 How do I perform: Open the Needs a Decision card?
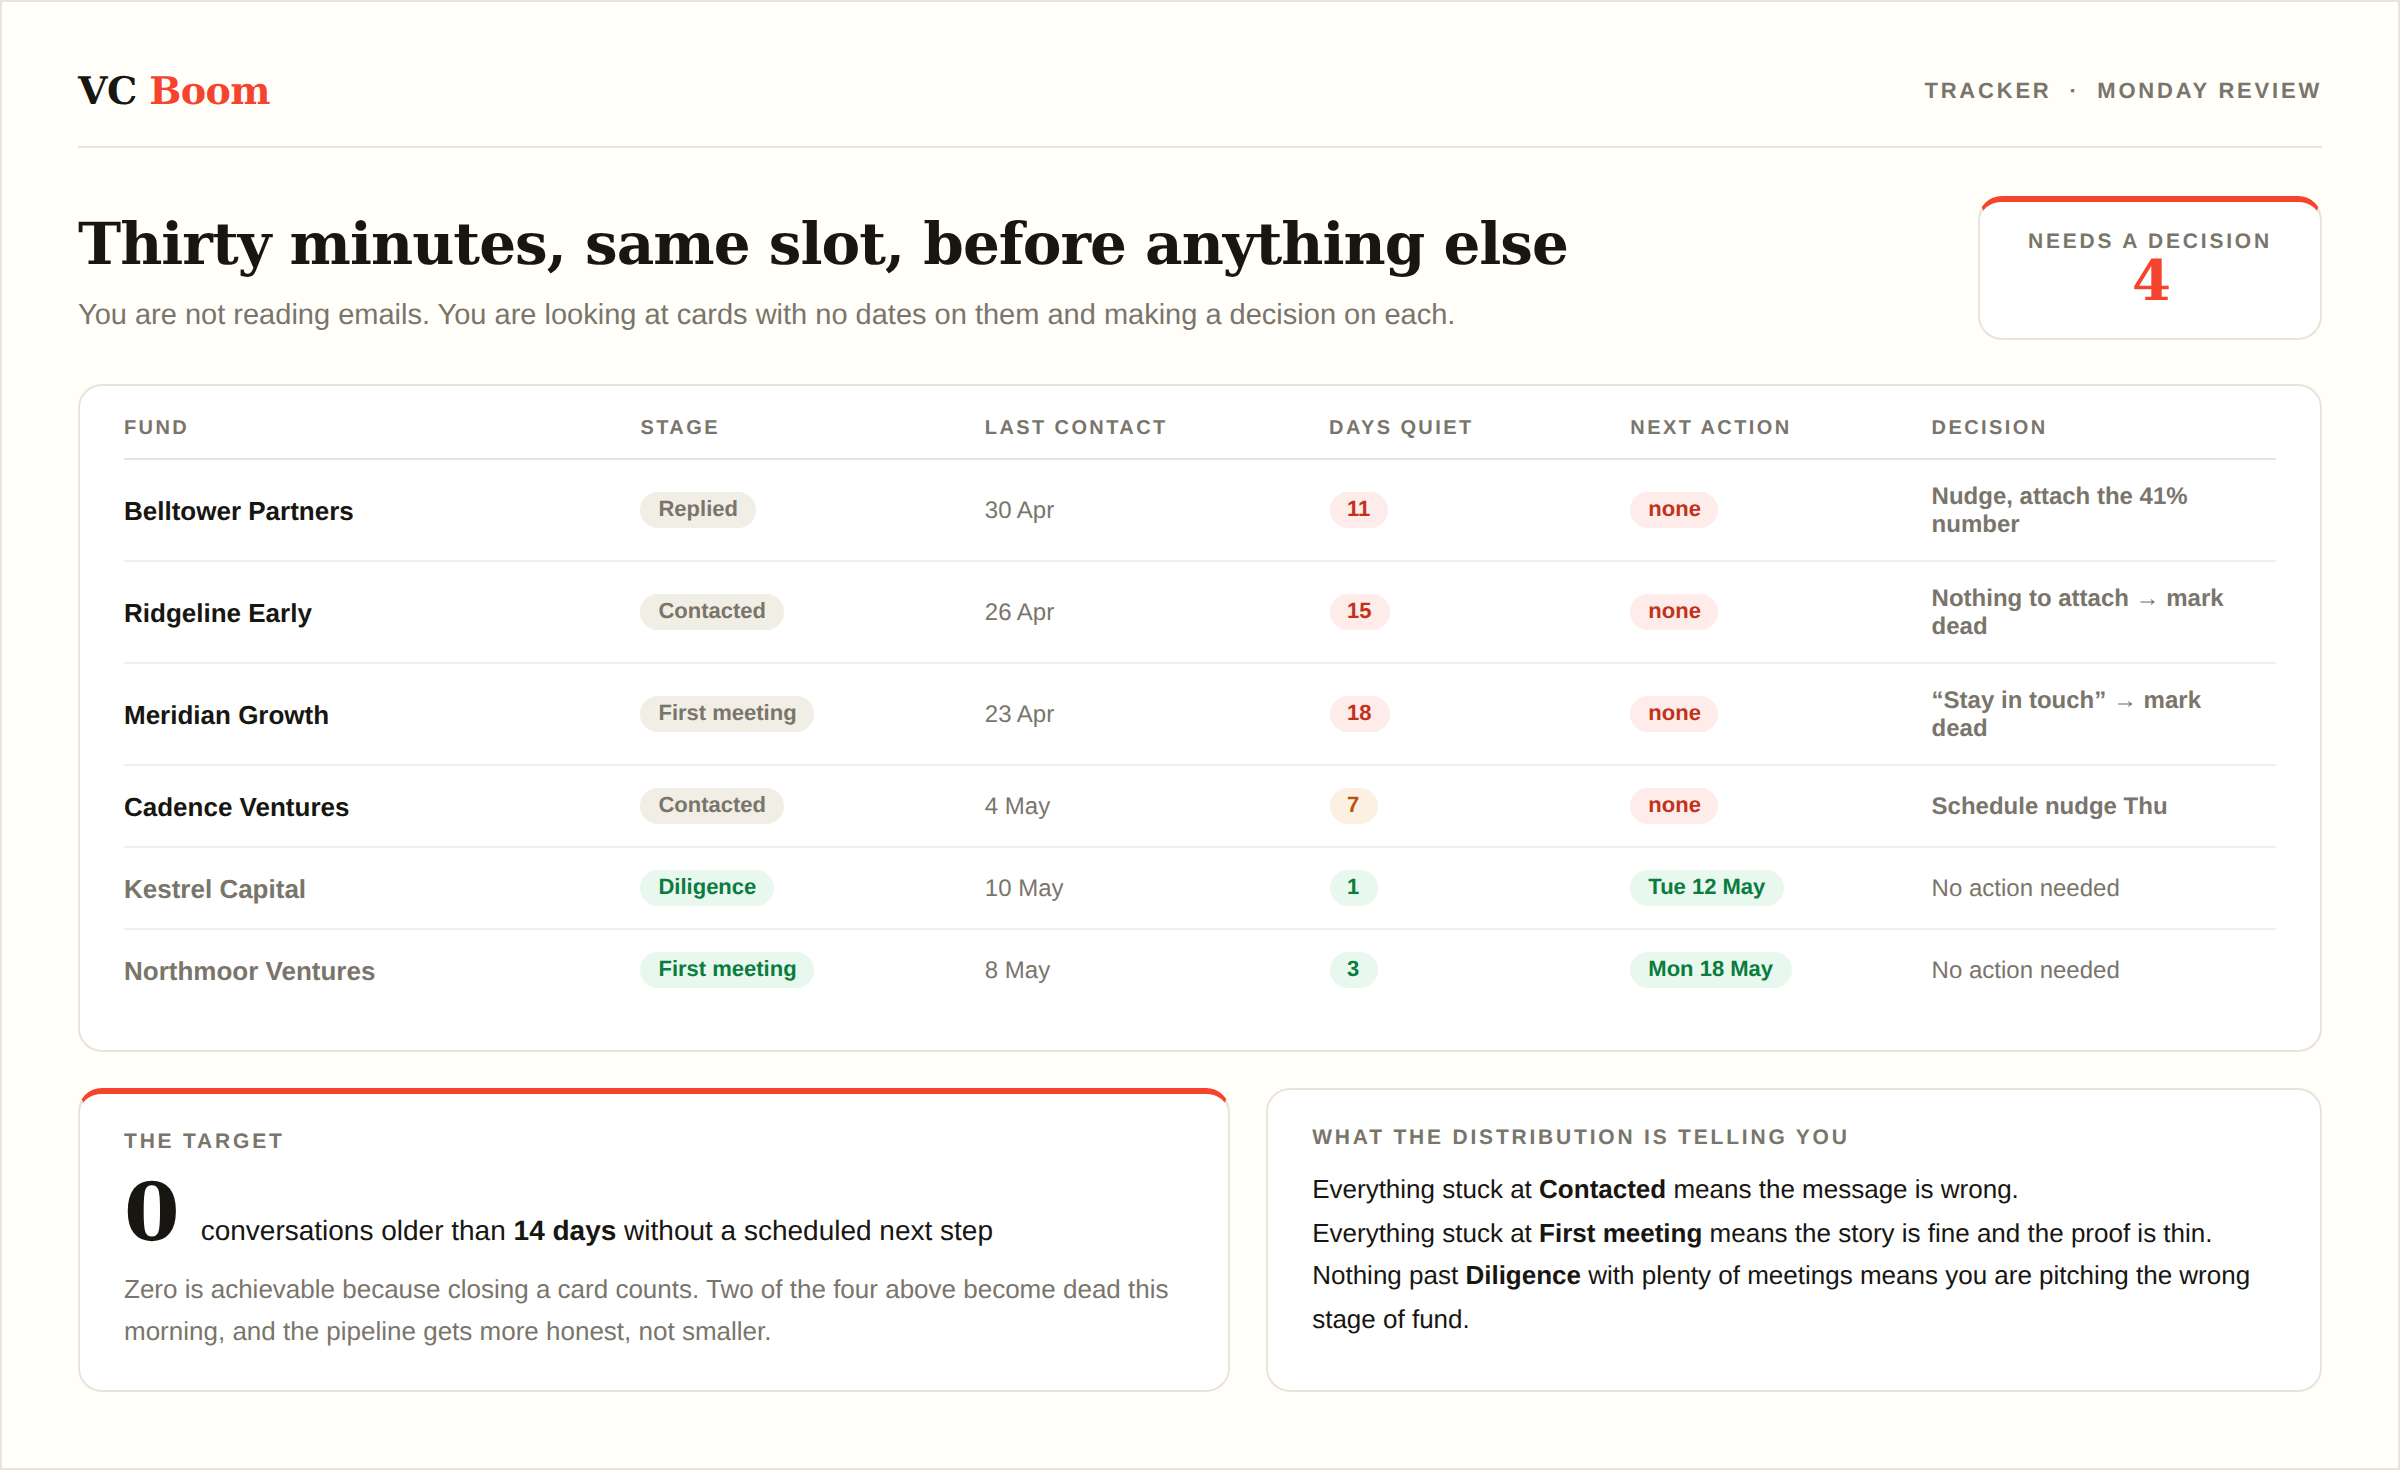[2149, 268]
